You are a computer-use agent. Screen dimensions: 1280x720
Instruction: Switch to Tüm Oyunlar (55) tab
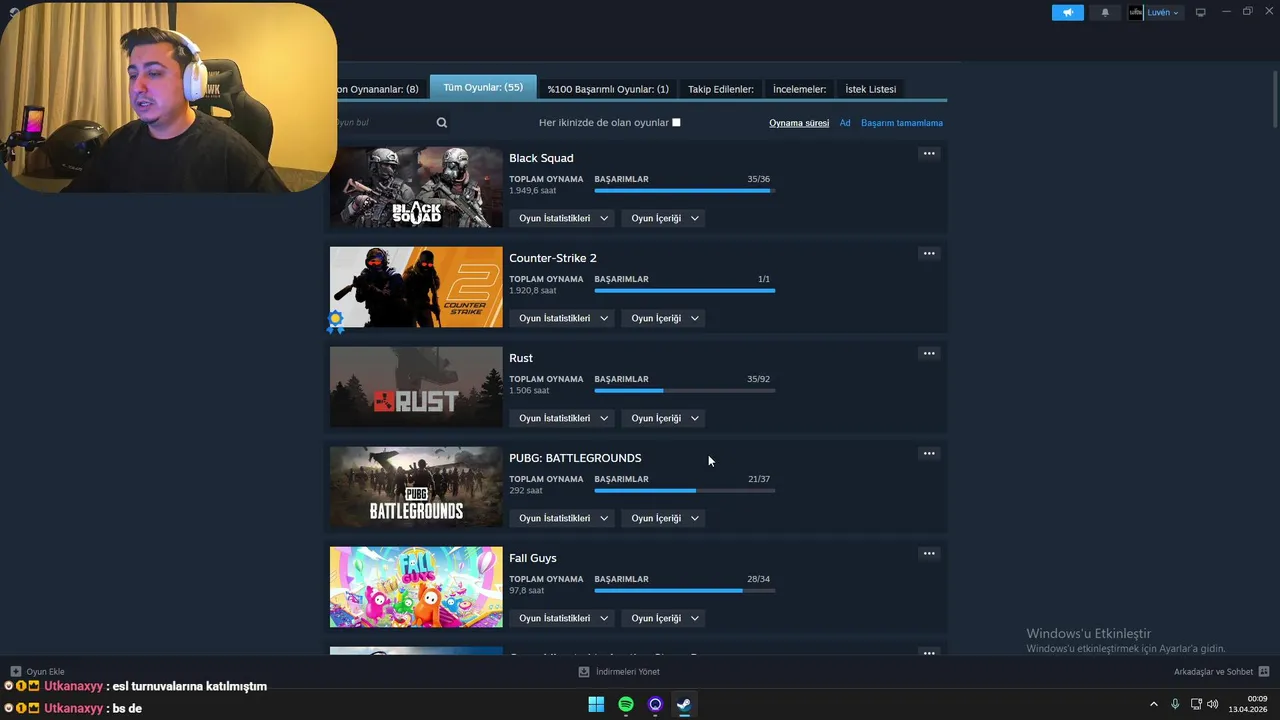coord(483,88)
